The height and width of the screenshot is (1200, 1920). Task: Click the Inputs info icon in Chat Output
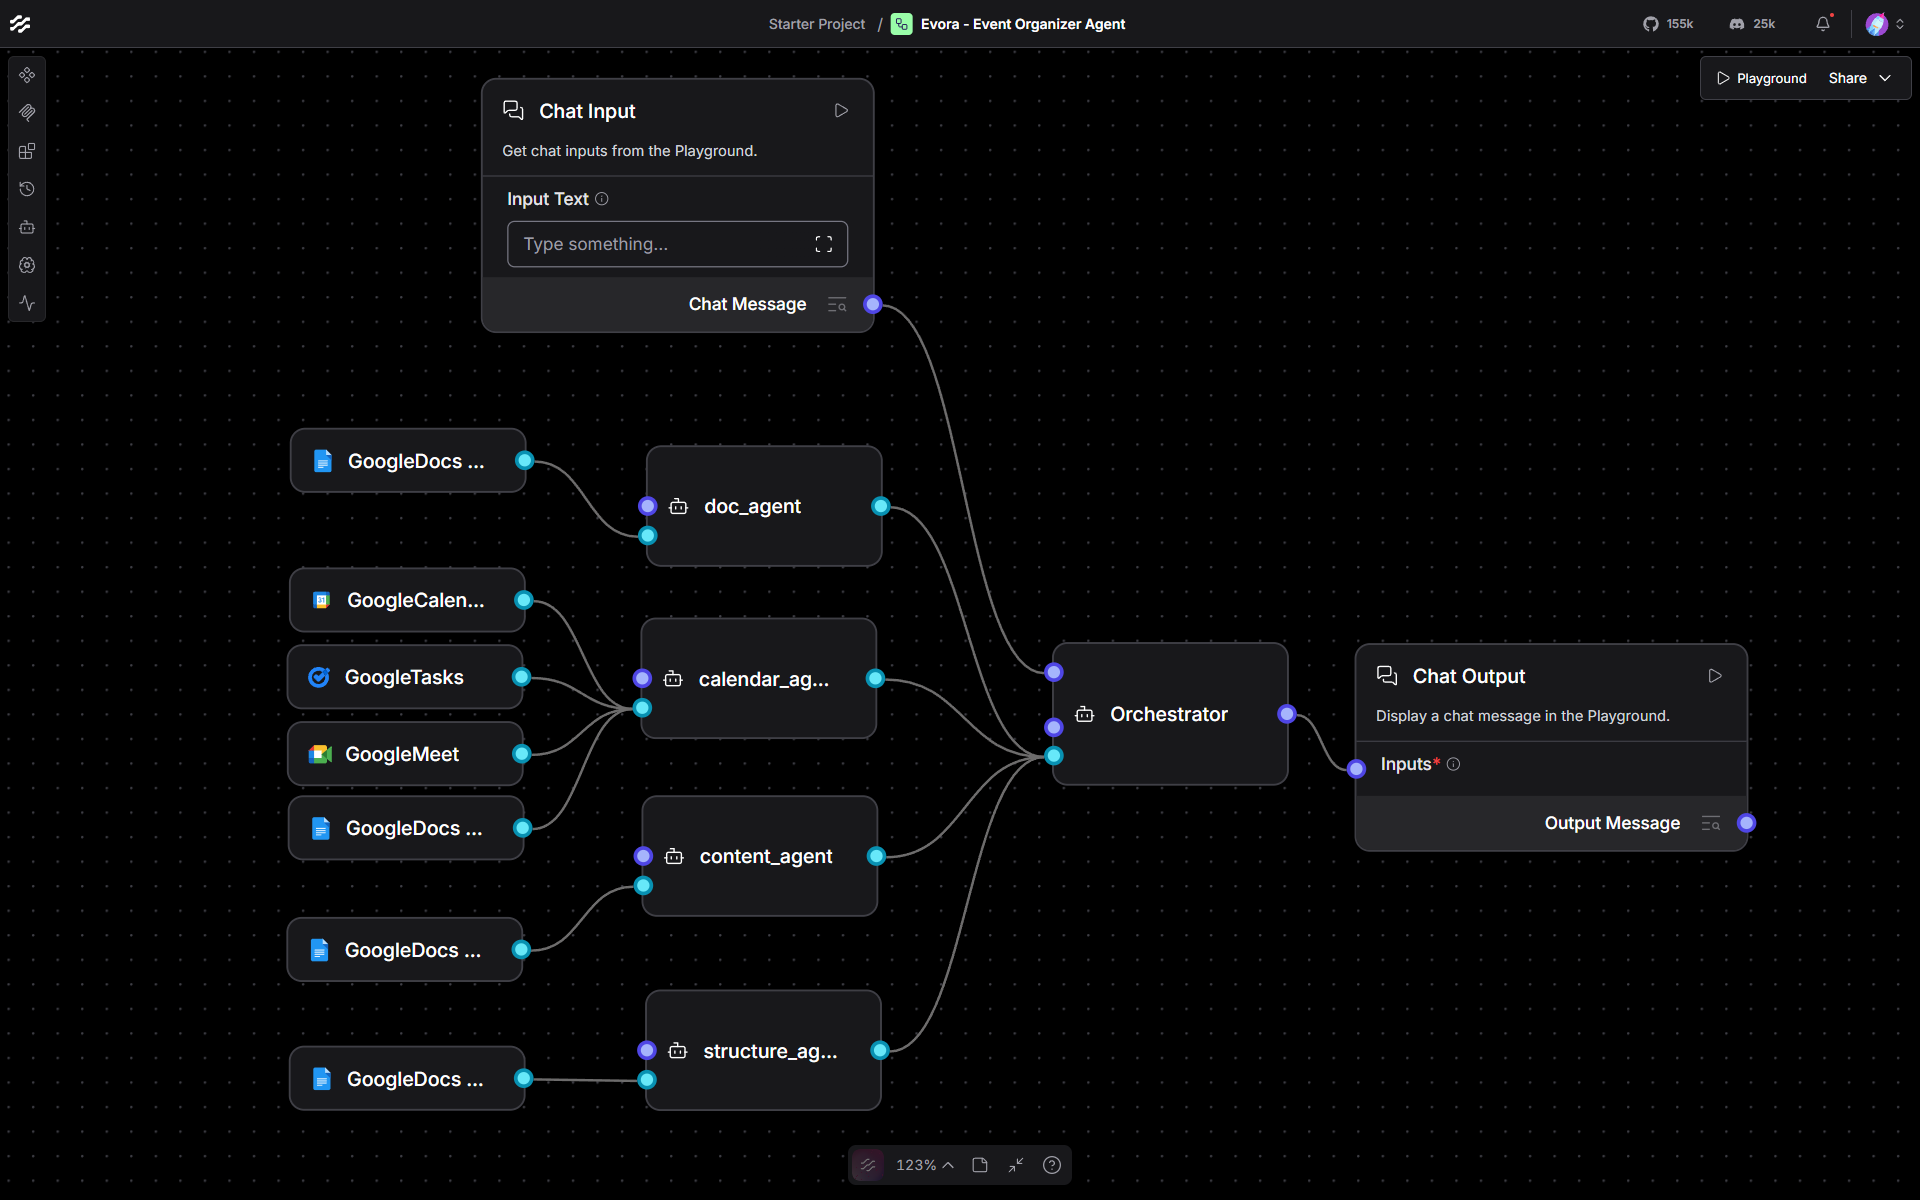coord(1454,764)
